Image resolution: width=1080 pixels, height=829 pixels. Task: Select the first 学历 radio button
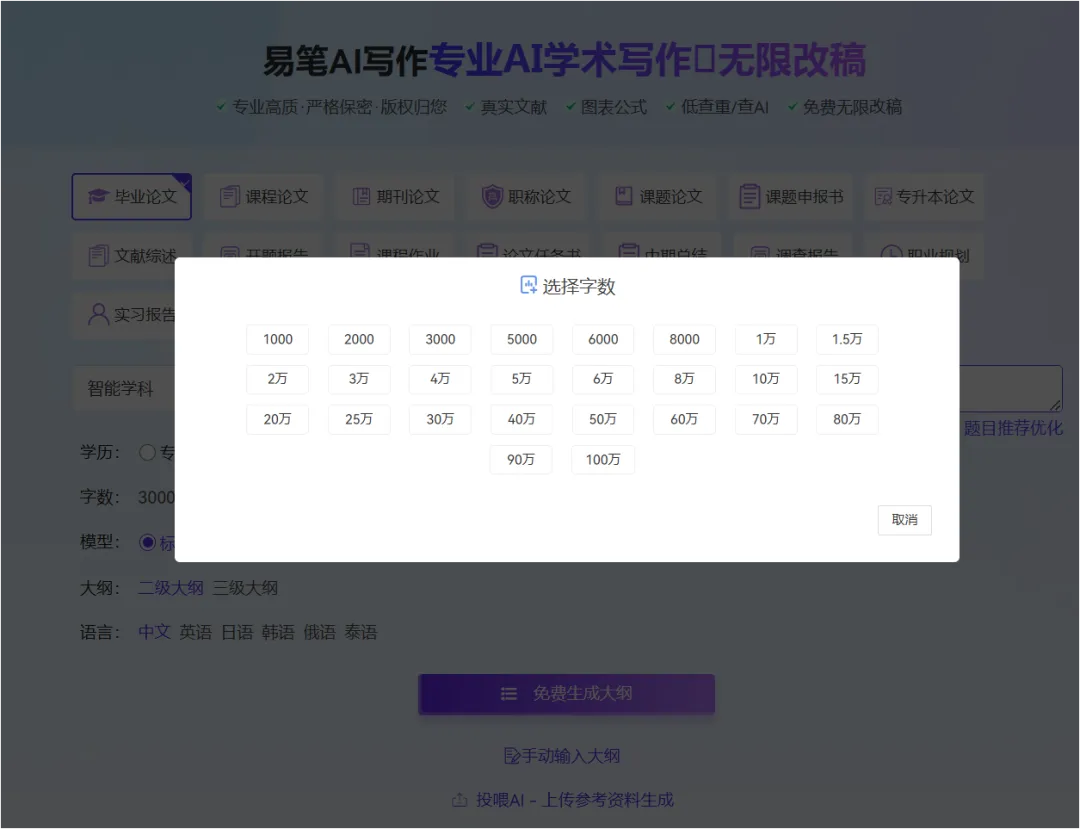coord(147,452)
